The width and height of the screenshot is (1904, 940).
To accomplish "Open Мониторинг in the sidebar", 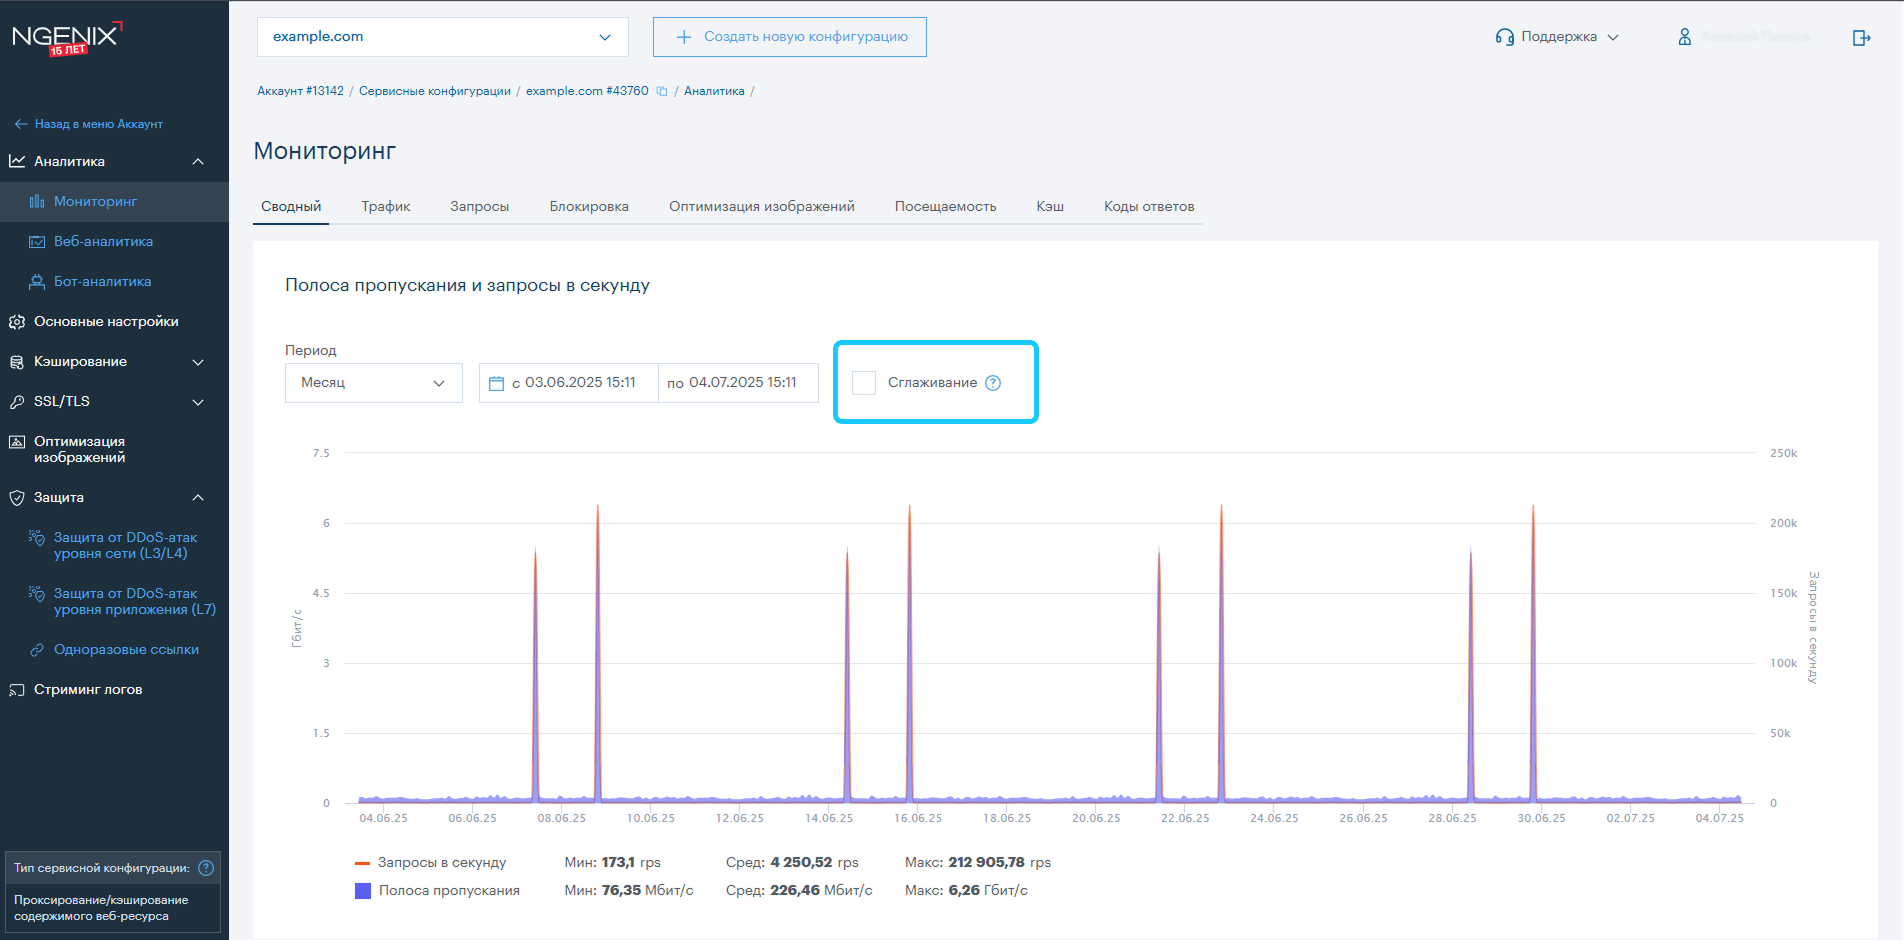I will 114,202.
